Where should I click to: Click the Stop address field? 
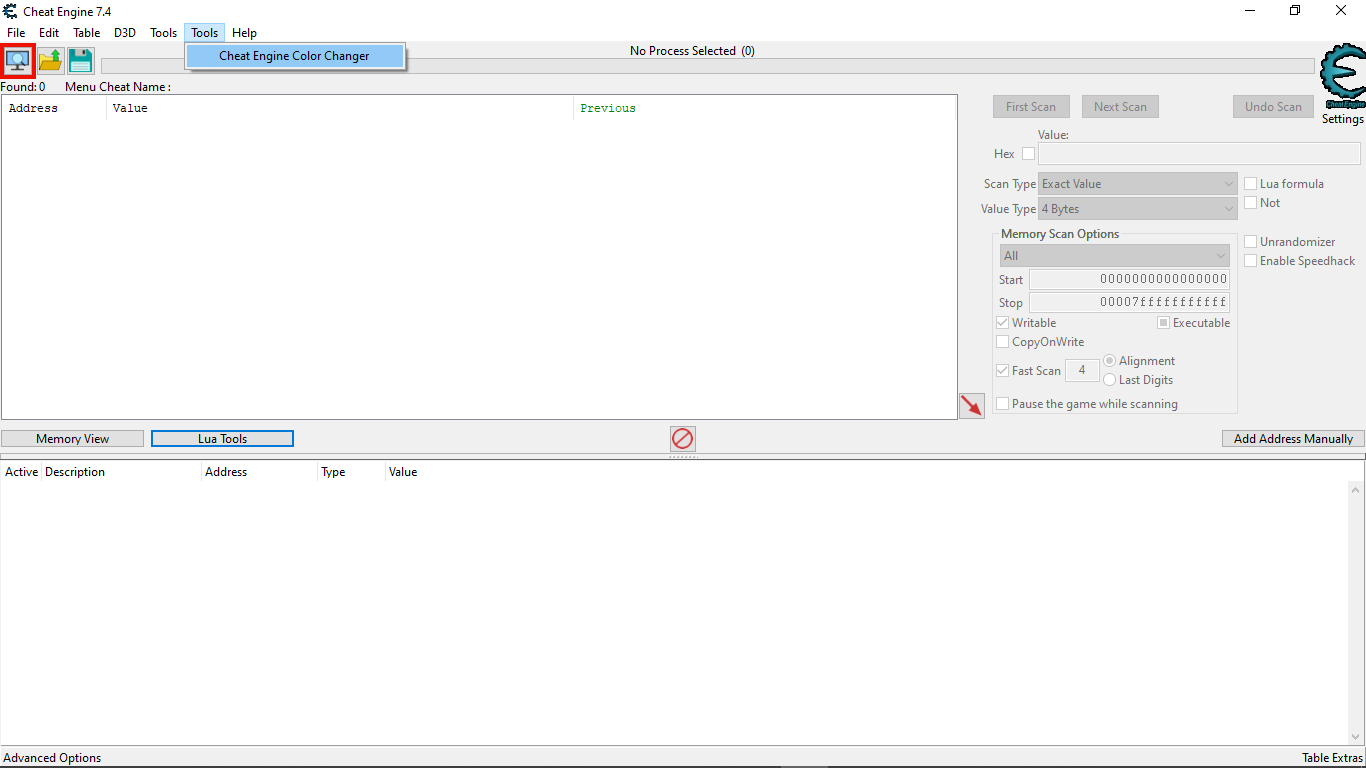click(1129, 302)
